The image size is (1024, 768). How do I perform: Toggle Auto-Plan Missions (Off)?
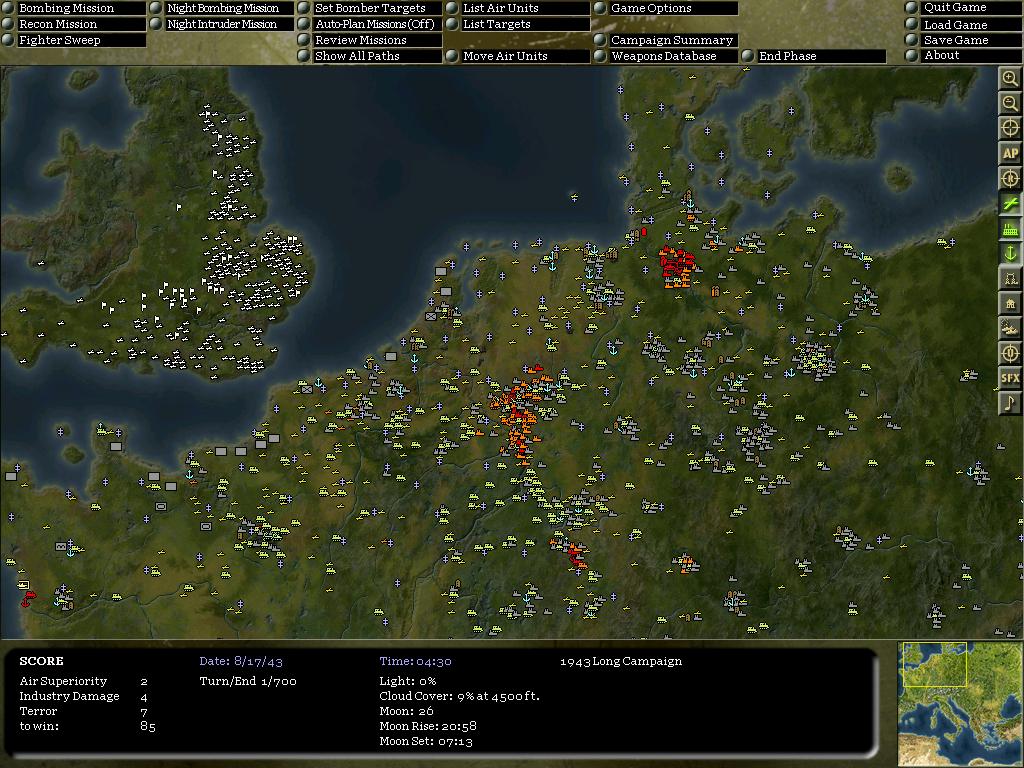[x=370, y=24]
